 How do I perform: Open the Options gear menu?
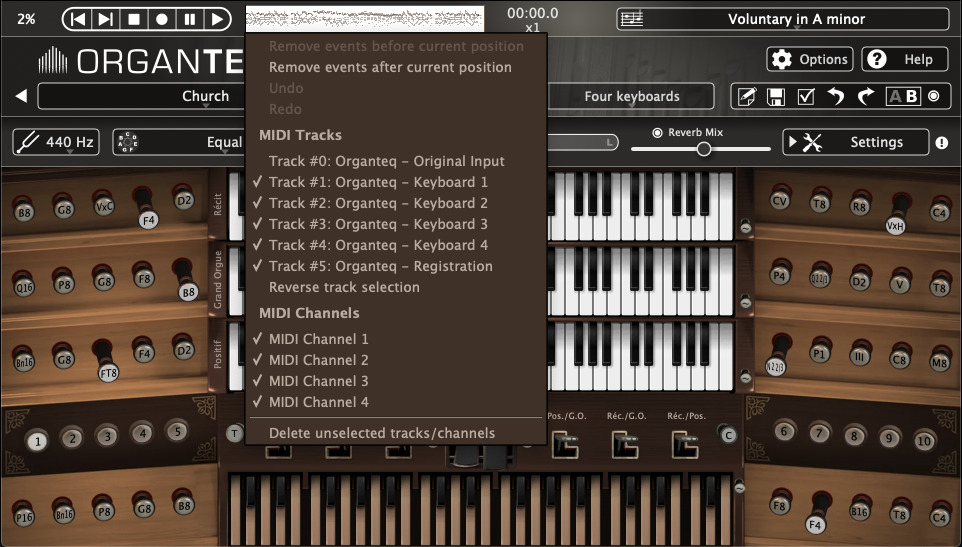tap(809, 59)
